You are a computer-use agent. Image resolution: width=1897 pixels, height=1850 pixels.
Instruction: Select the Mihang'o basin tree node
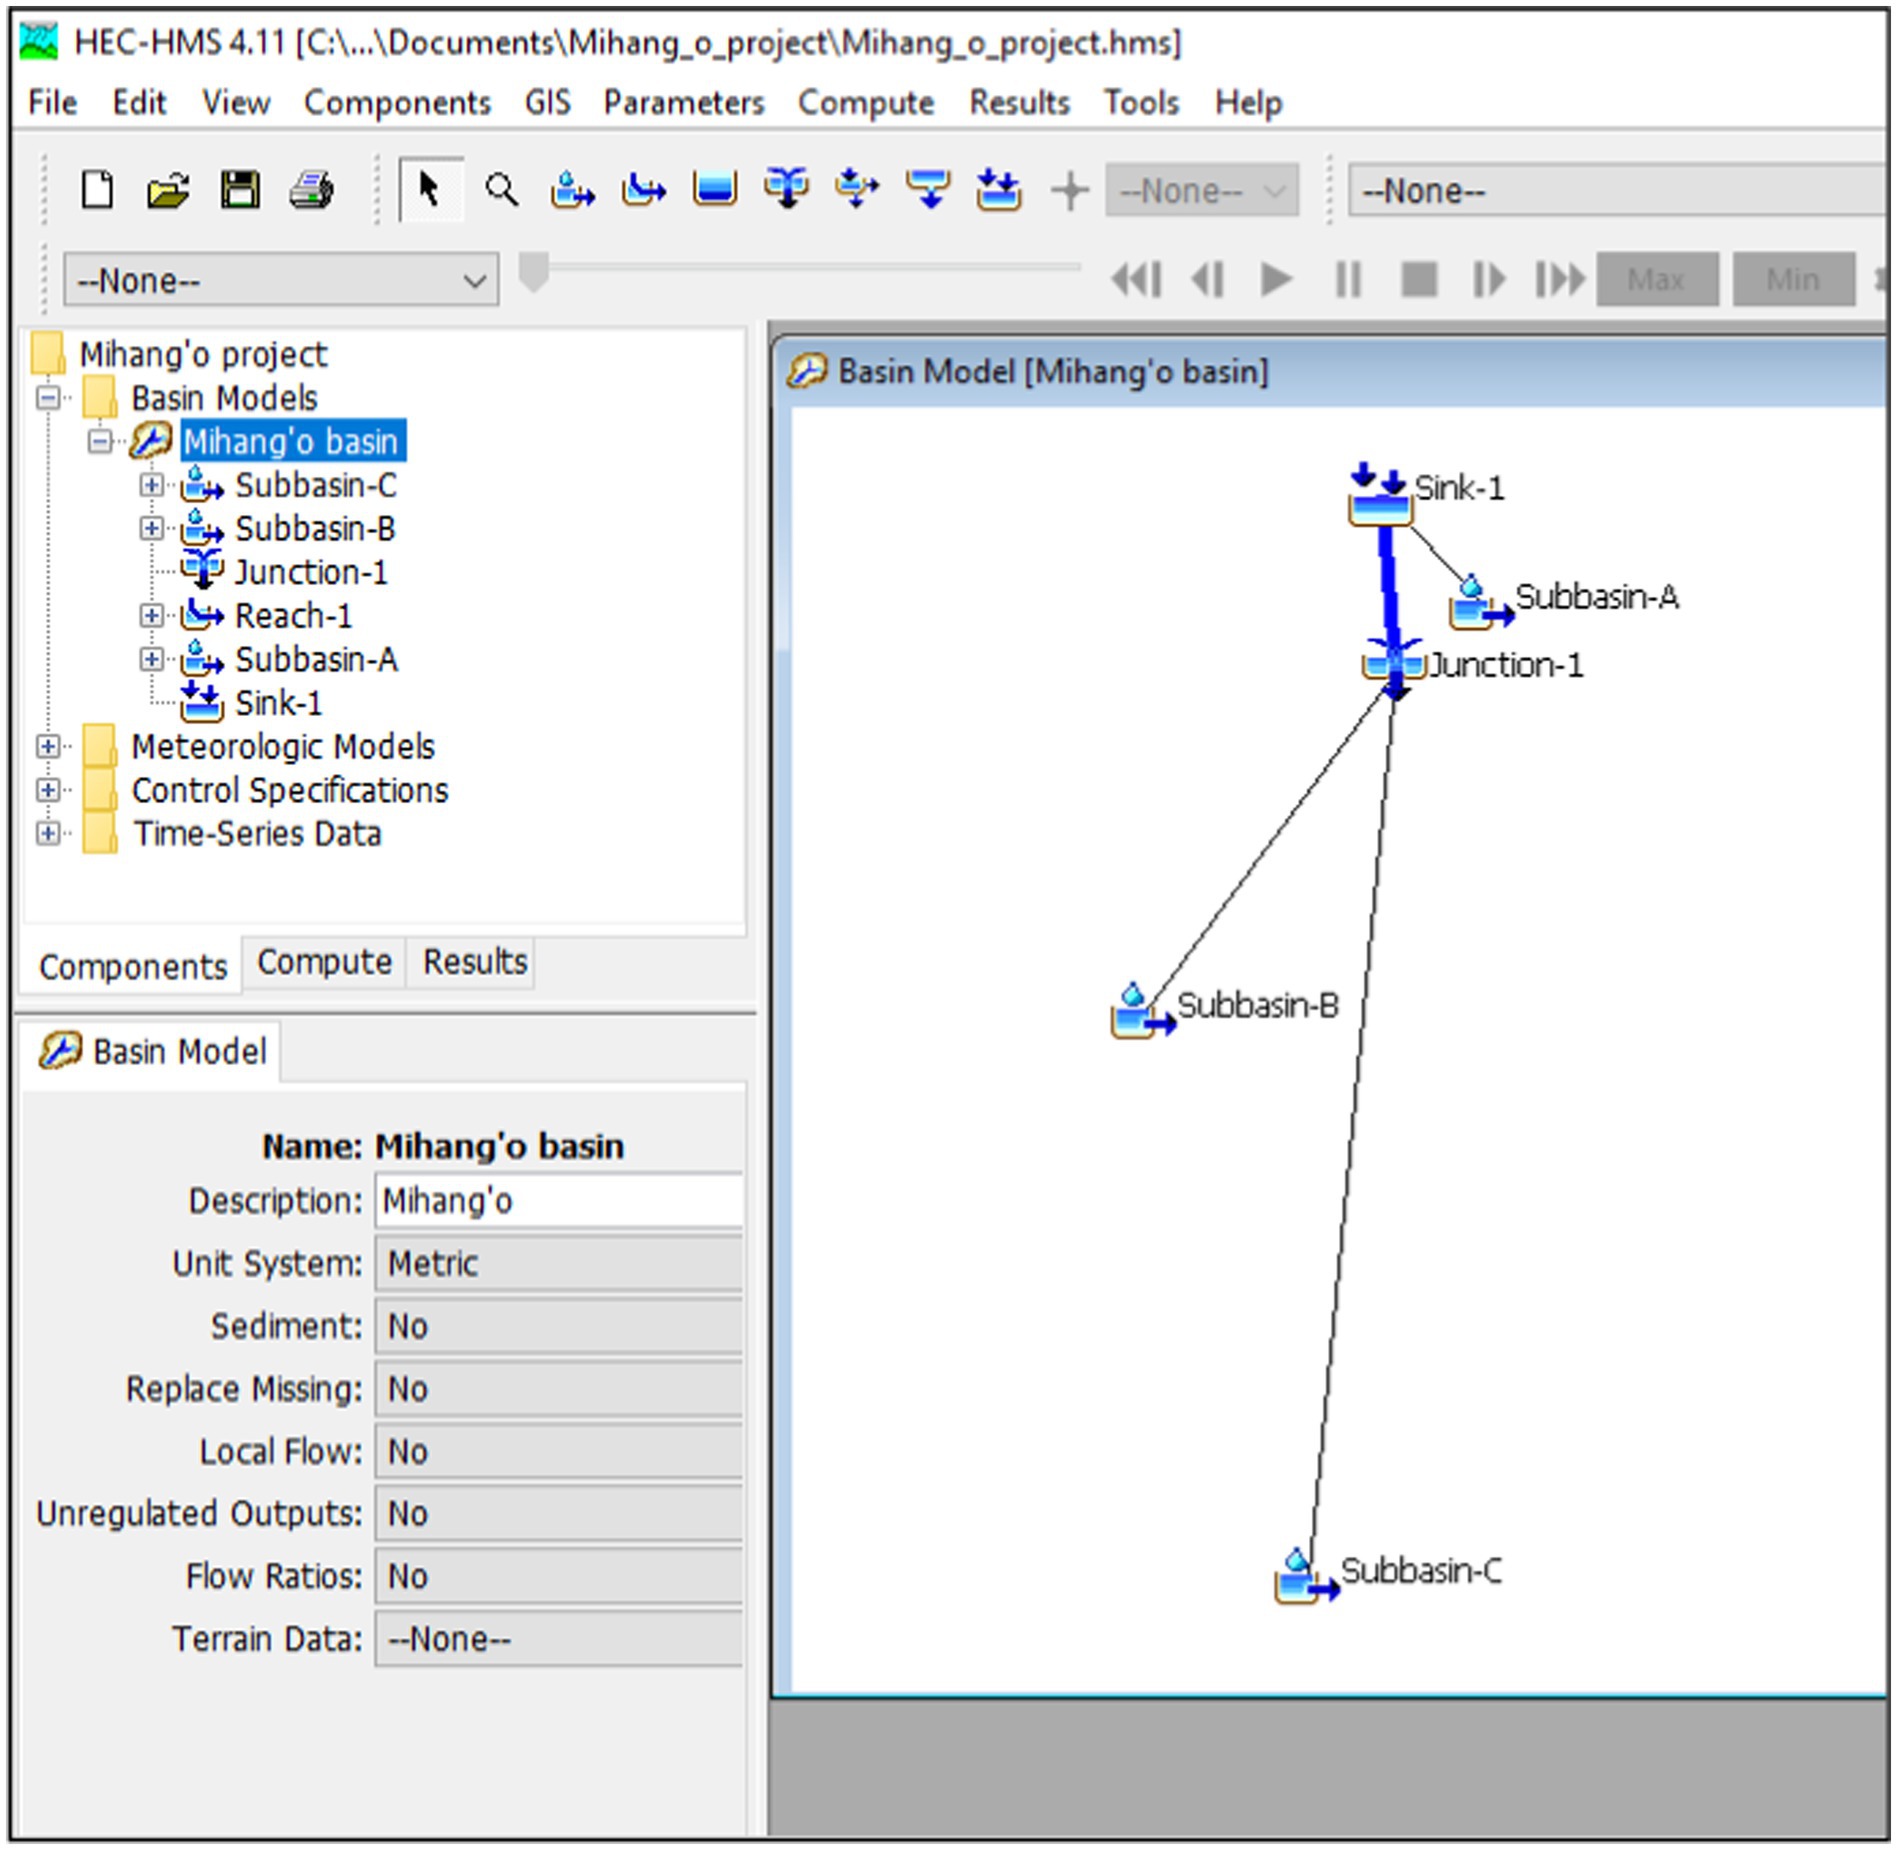click(293, 442)
